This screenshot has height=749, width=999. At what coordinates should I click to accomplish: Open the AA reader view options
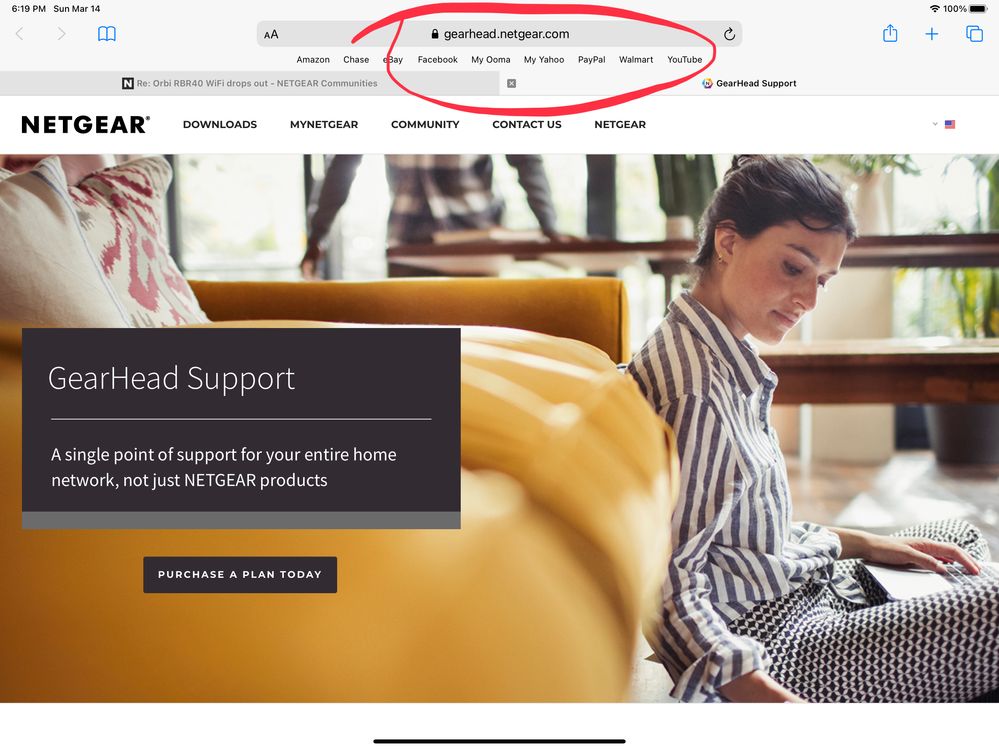click(x=271, y=34)
